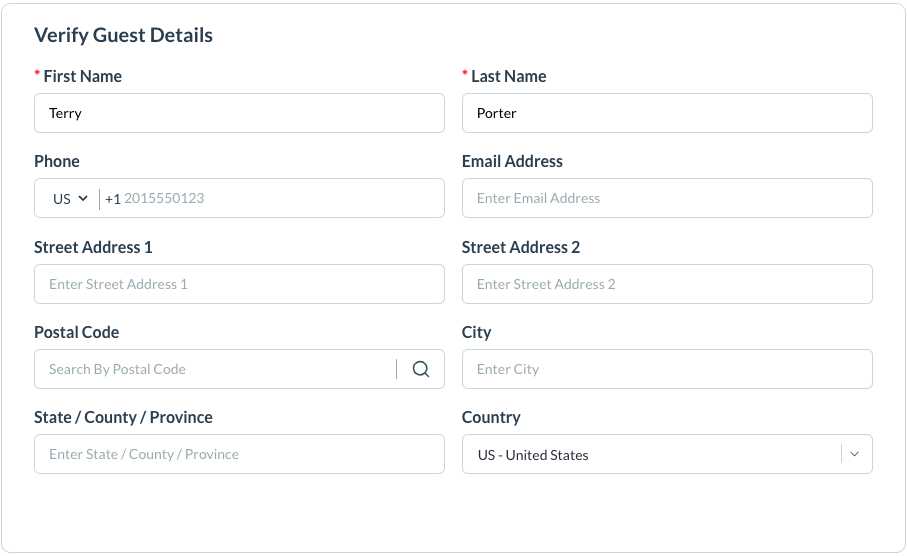Click the postal code search magnifier icon

421,369
